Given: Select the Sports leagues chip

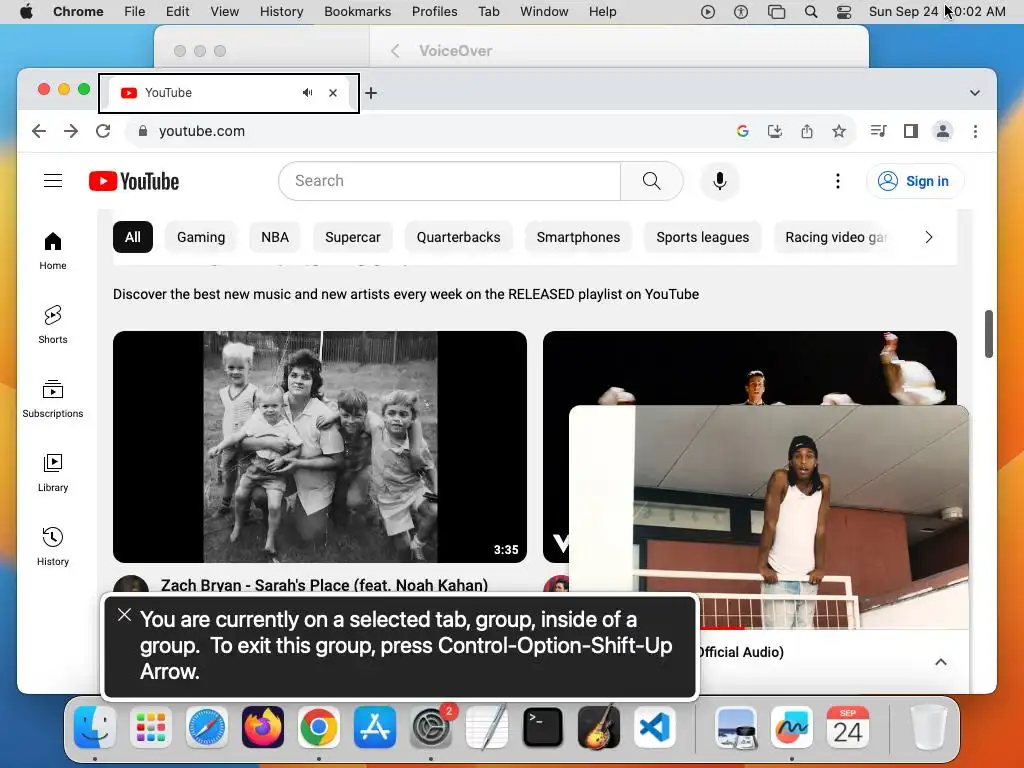Looking at the screenshot, I should 703,237.
